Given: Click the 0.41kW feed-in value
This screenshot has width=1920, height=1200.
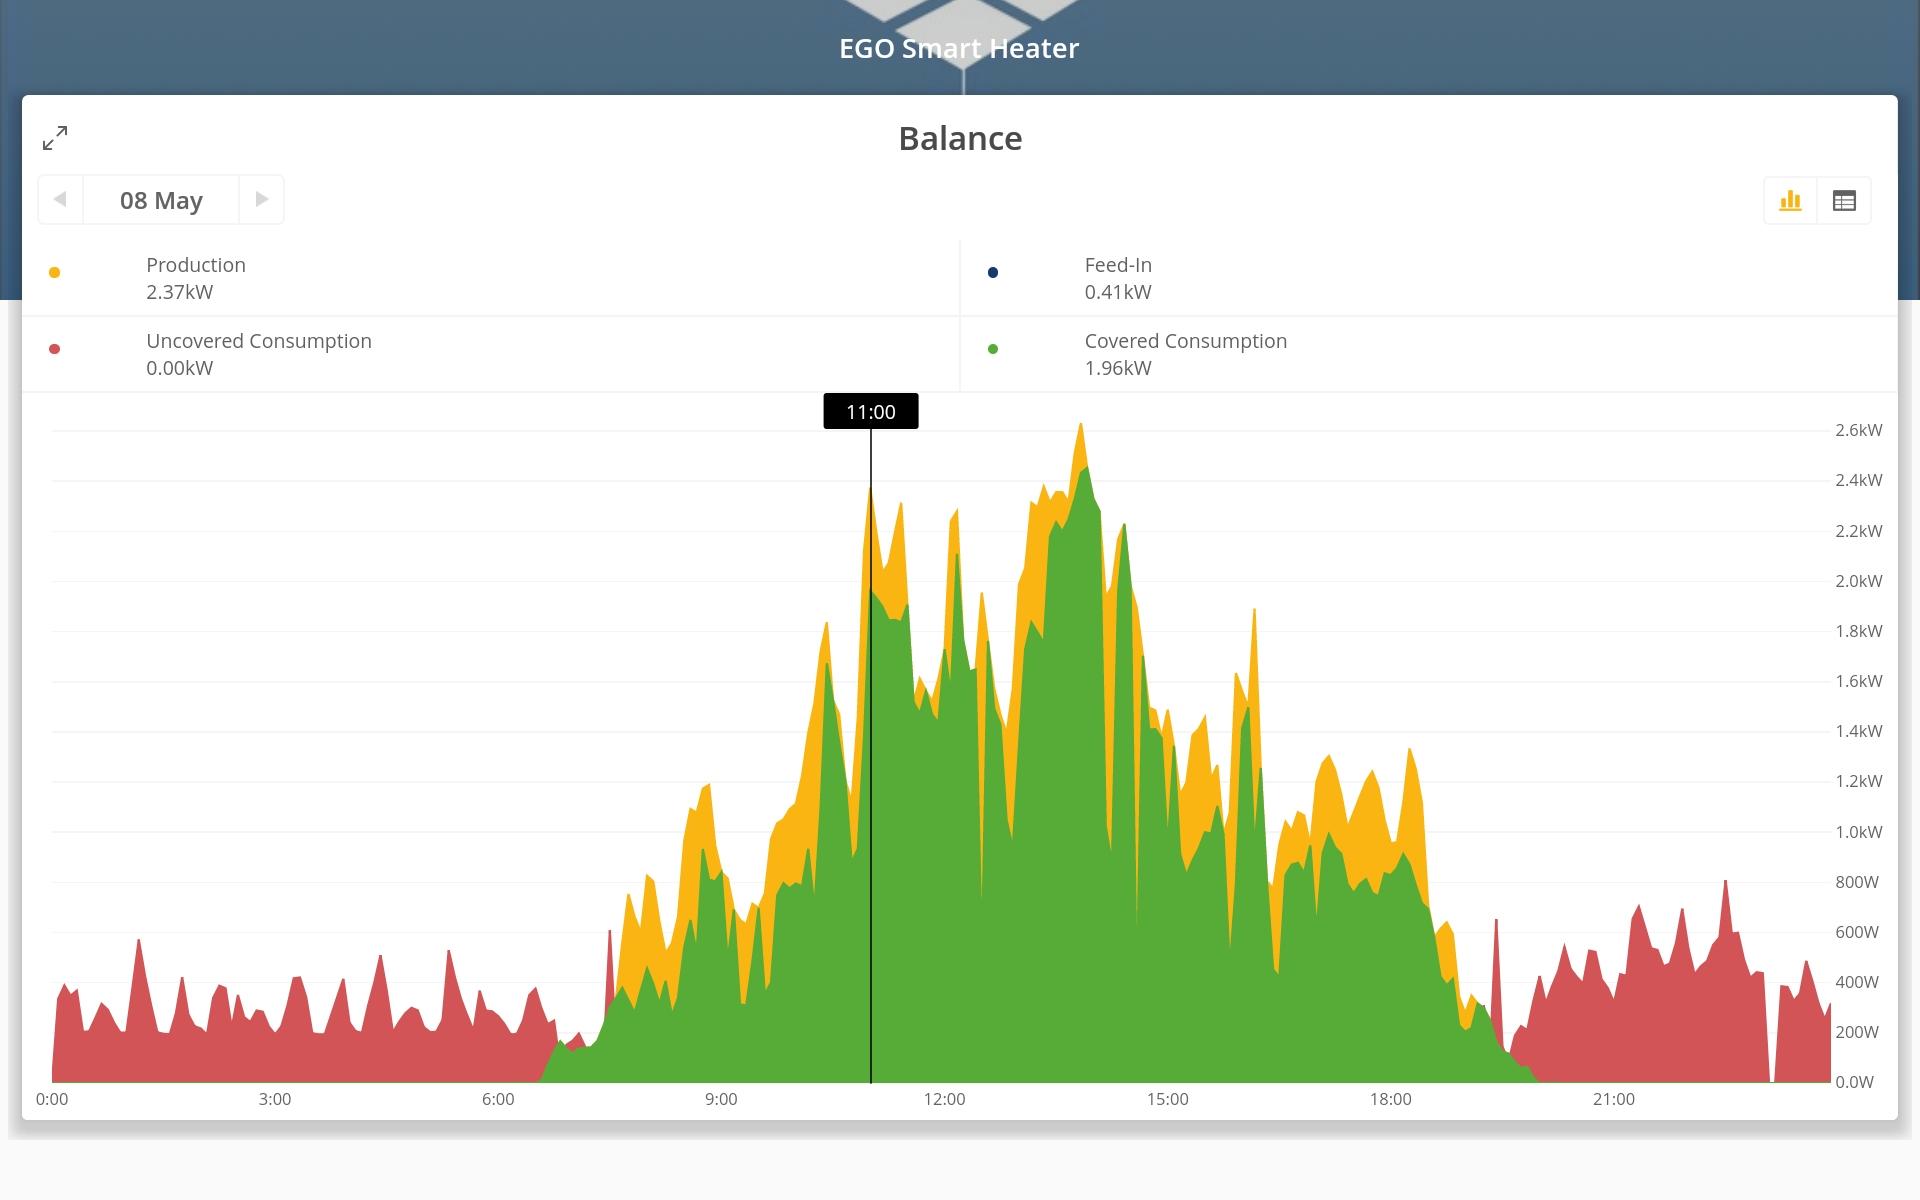Looking at the screenshot, I should pyautogui.click(x=1118, y=292).
